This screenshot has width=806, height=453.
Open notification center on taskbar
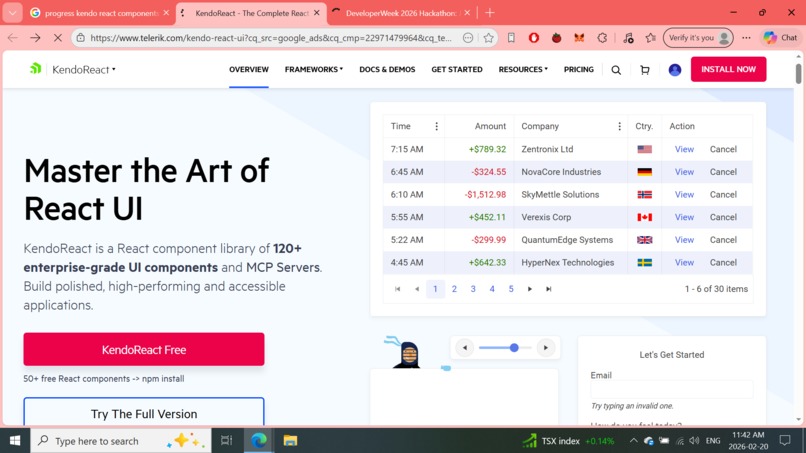pos(784,441)
